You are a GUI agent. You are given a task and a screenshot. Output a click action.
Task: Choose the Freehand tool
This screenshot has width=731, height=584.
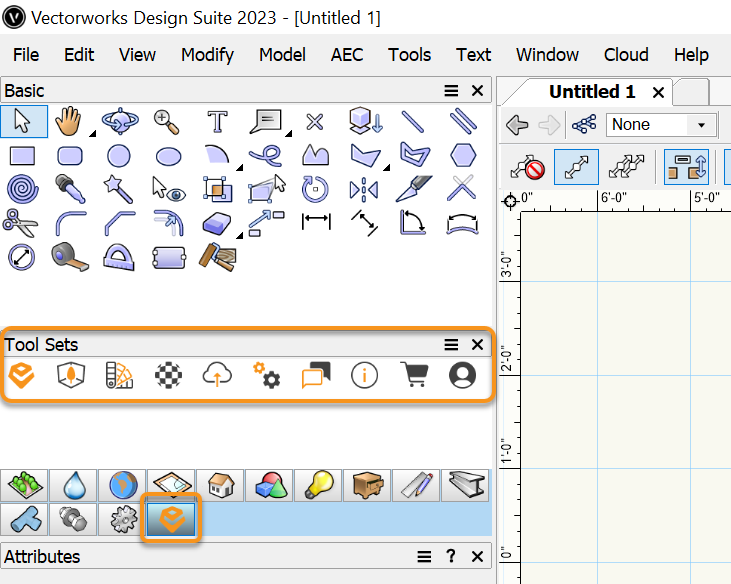click(266, 156)
